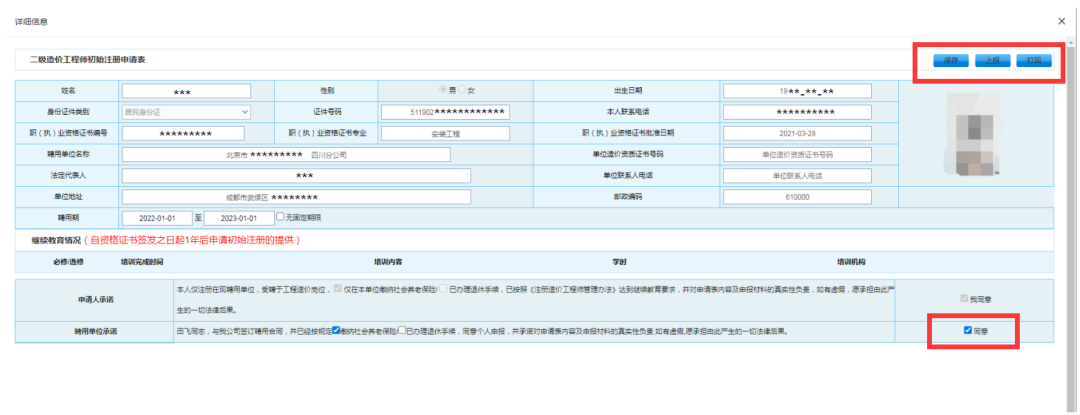Image resolution: width=1080 pixels, height=415 pixels.
Task: Click the 邮政编码 field showing 610000
Action: (x=796, y=196)
